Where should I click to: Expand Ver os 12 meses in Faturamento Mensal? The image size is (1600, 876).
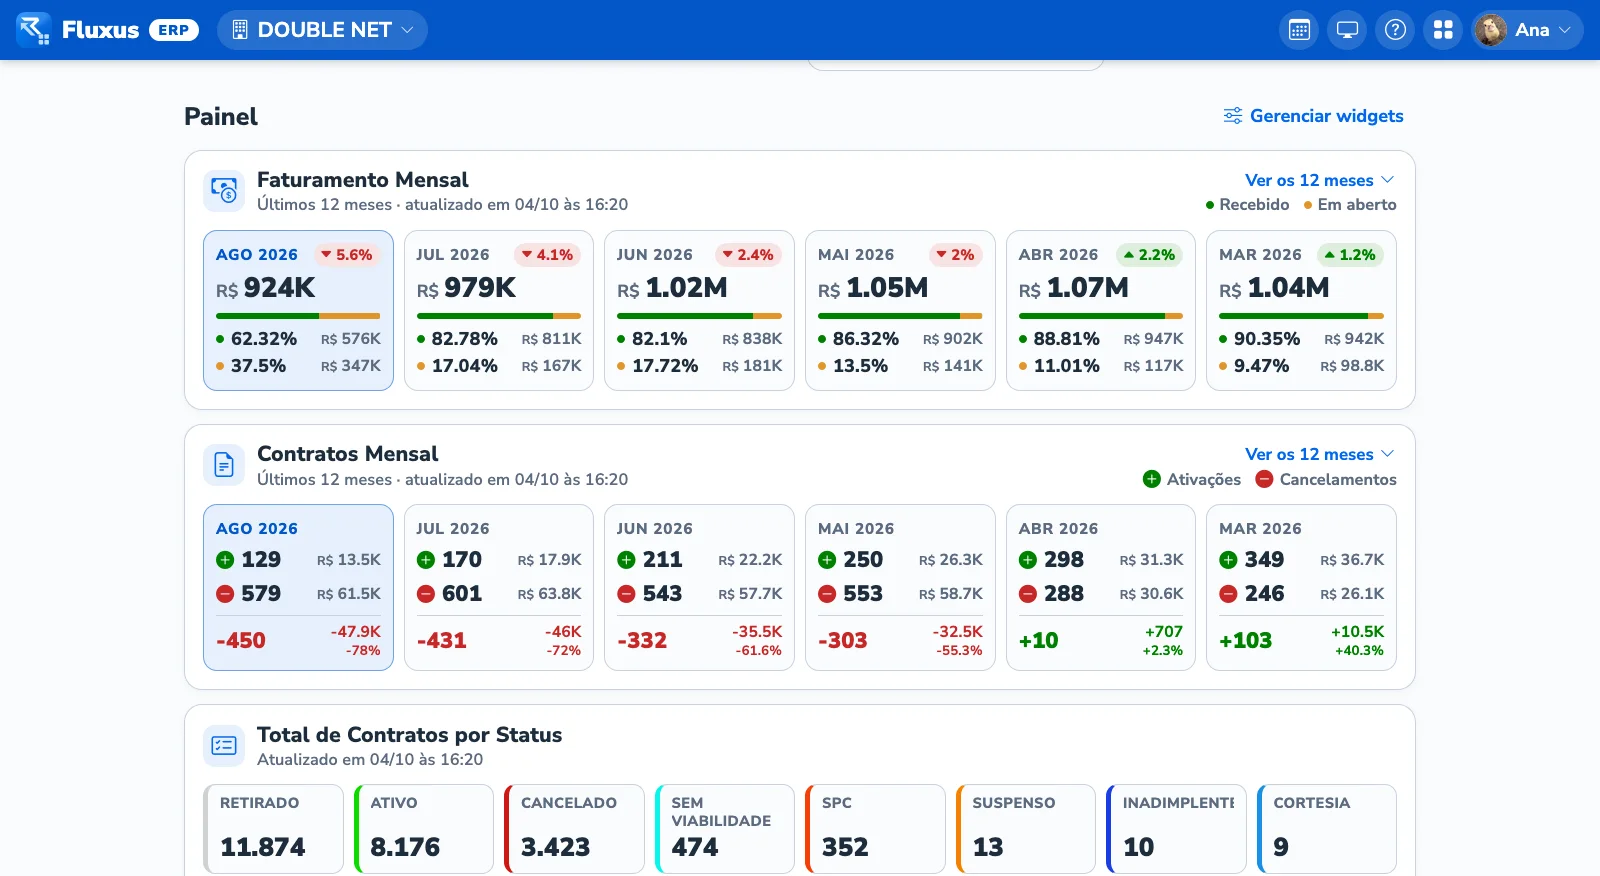coord(1320,180)
